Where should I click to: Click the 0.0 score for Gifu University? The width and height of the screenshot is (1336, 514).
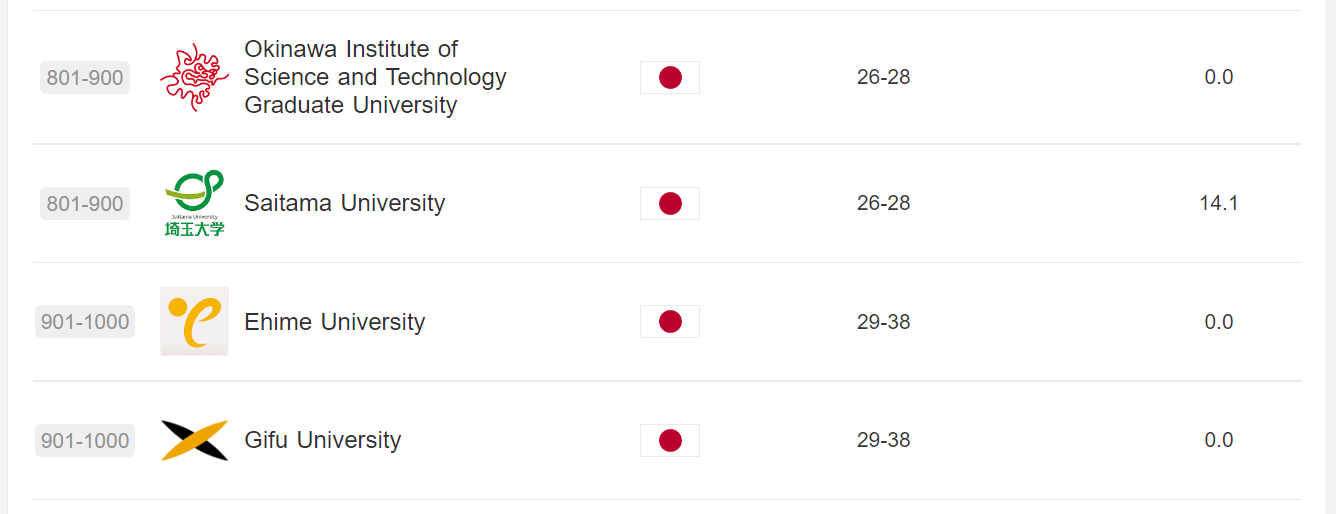[1218, 440]
